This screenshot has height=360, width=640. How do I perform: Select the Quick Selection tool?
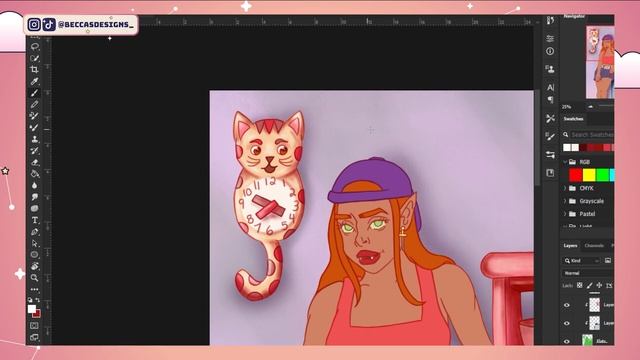point(35,58)
